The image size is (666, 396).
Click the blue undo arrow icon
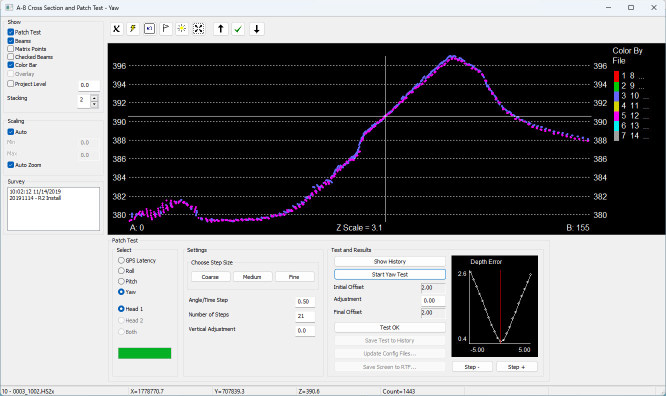150,29
